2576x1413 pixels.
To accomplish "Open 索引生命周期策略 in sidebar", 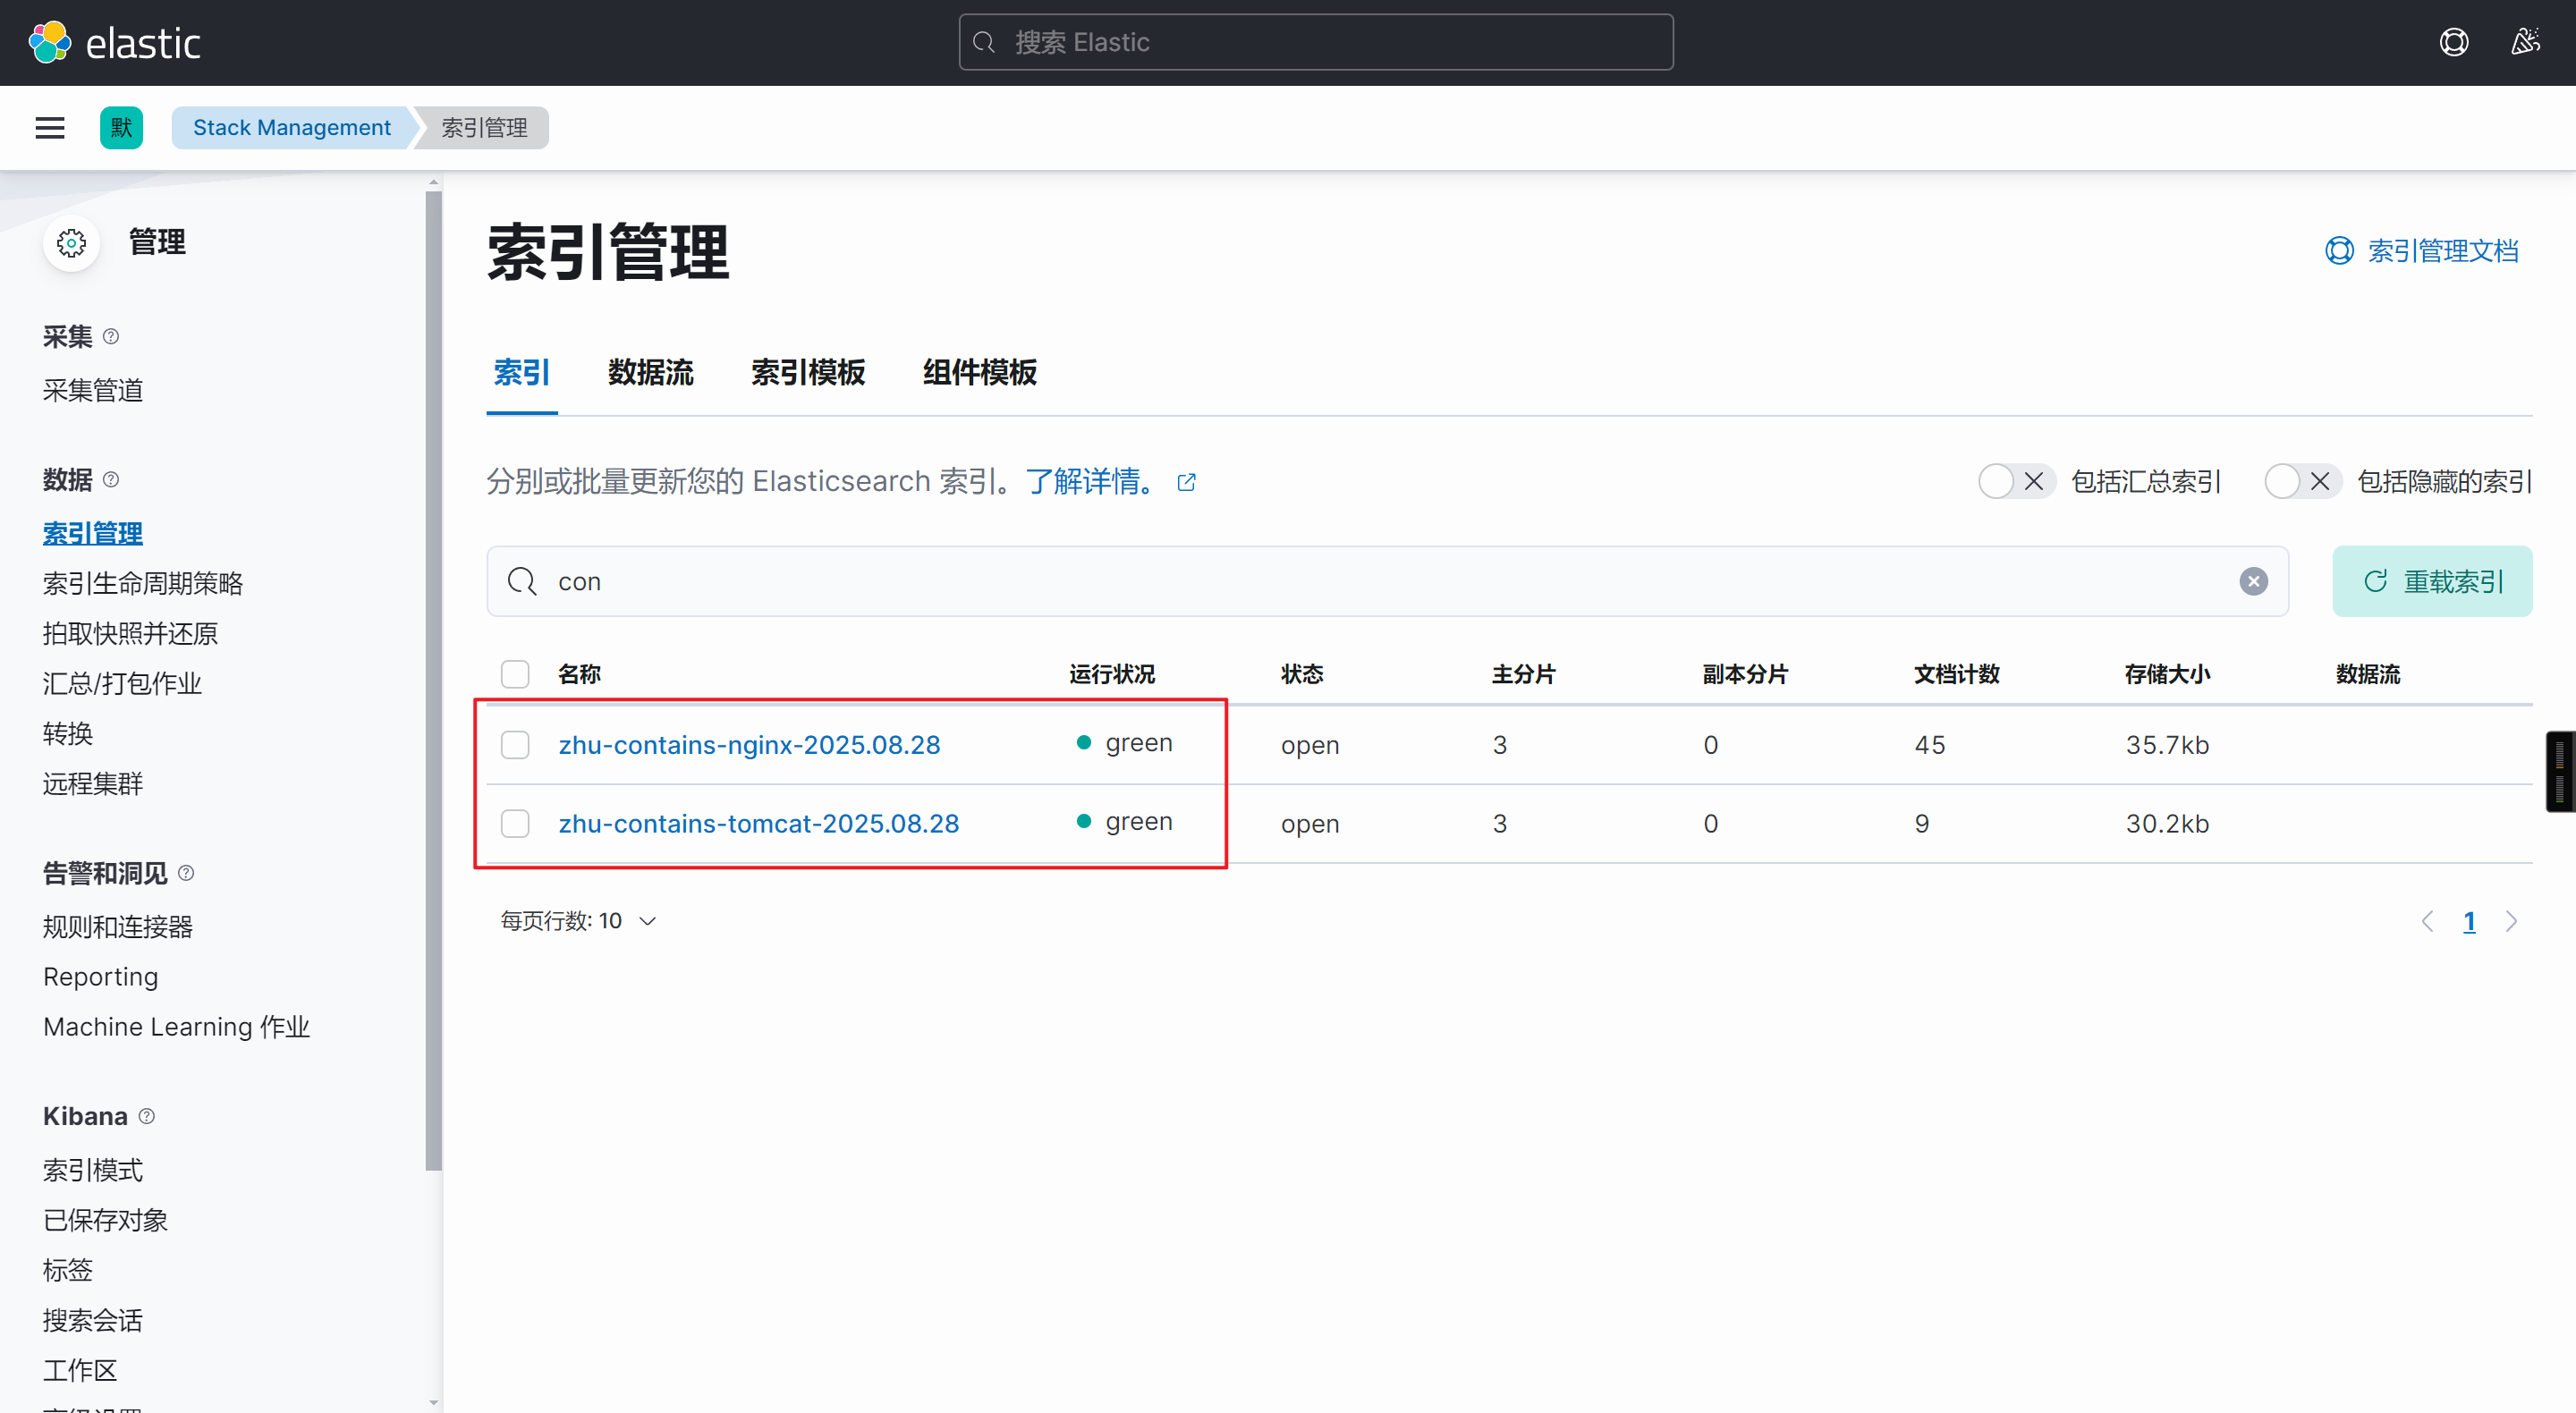I will tap(143, 583).
